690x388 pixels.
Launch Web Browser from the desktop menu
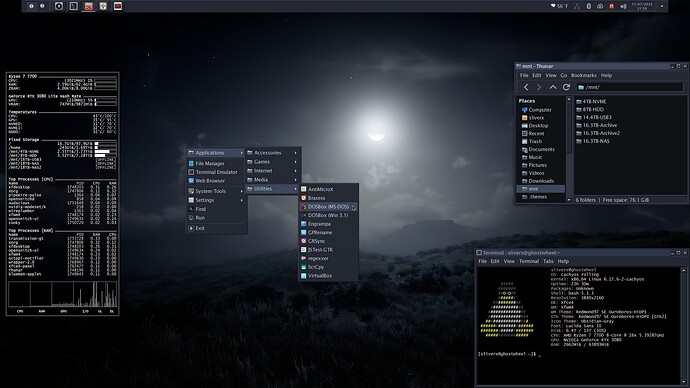pos(216,181)
